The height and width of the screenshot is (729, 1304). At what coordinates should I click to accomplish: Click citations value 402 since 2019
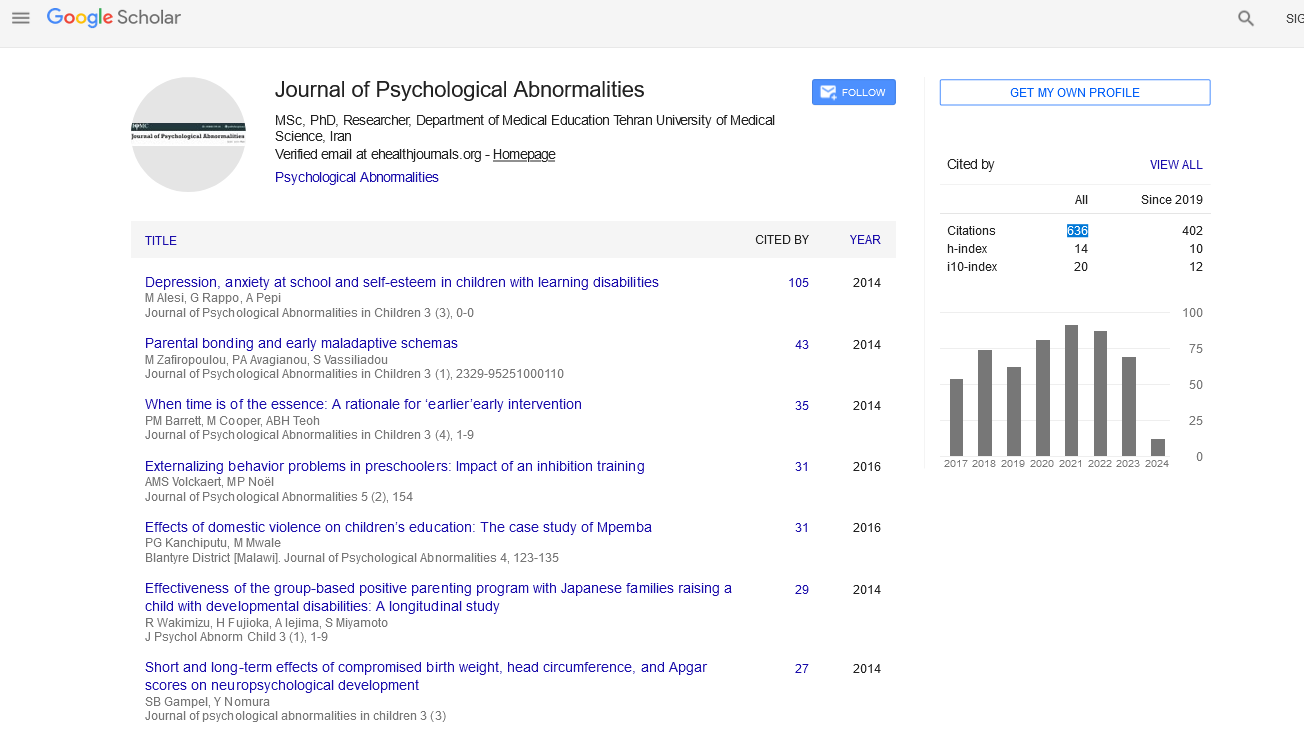1192,231
